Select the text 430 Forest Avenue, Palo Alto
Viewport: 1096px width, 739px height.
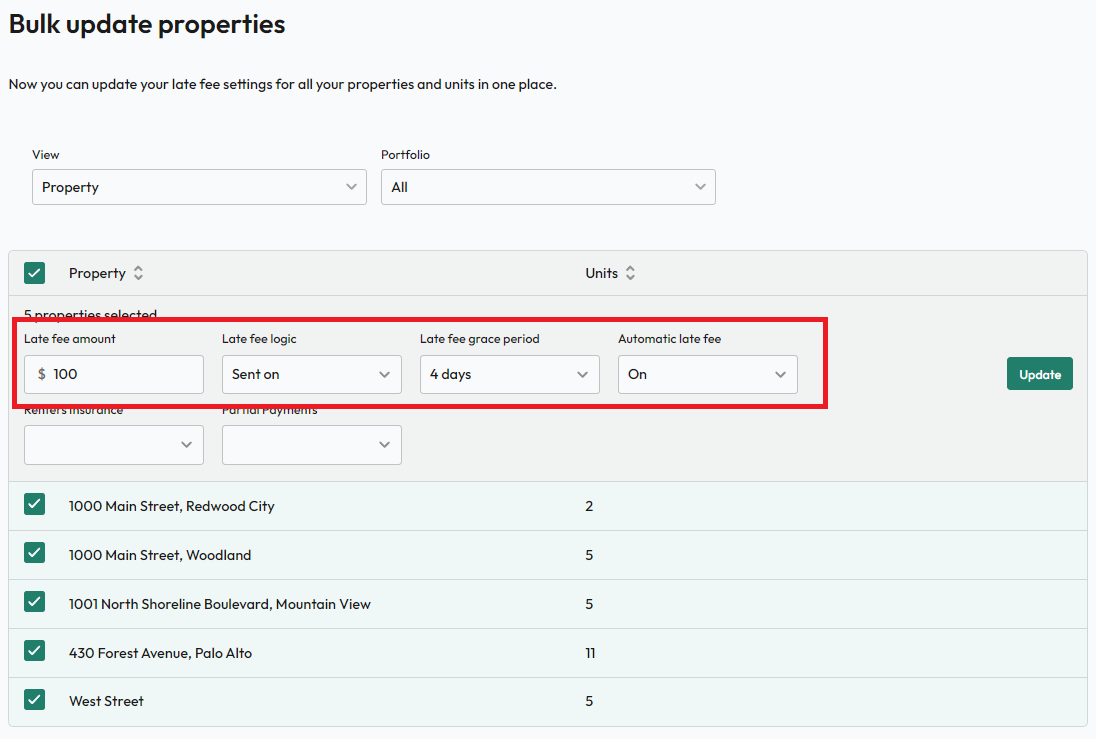[160, 653]
